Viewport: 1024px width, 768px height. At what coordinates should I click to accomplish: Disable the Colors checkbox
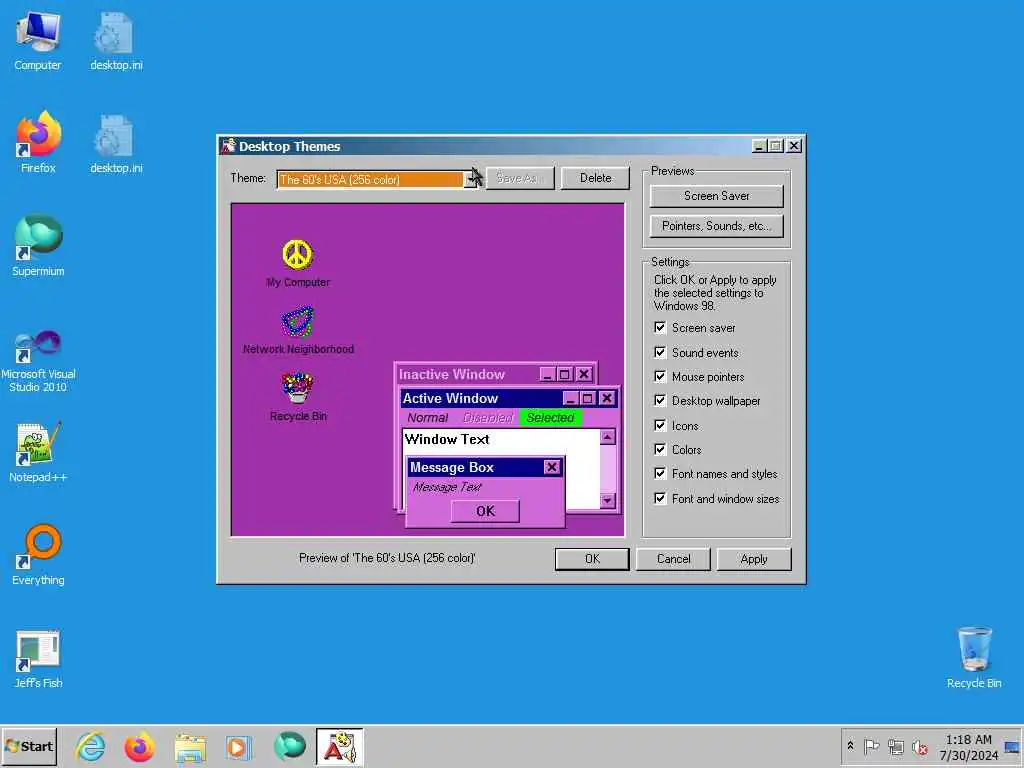coord(660,449)
